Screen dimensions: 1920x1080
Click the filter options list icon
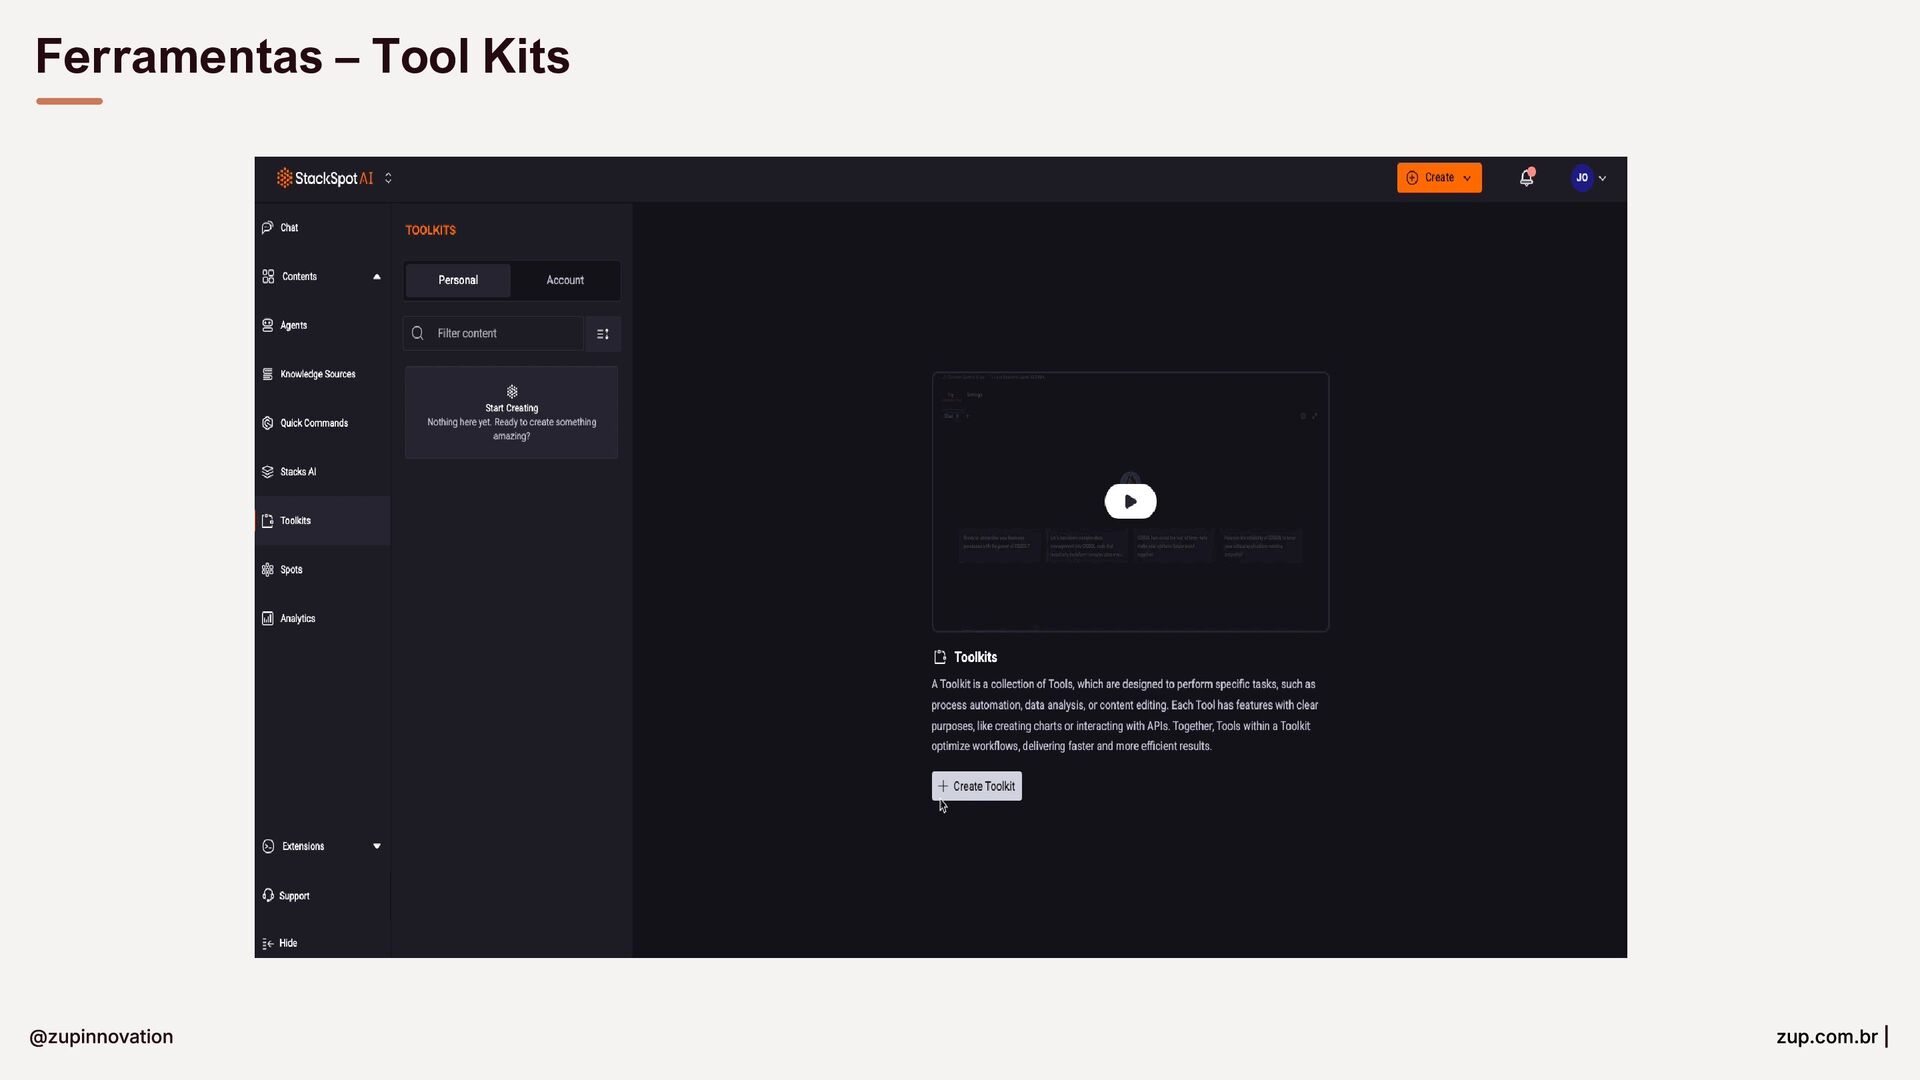[603, 334]
